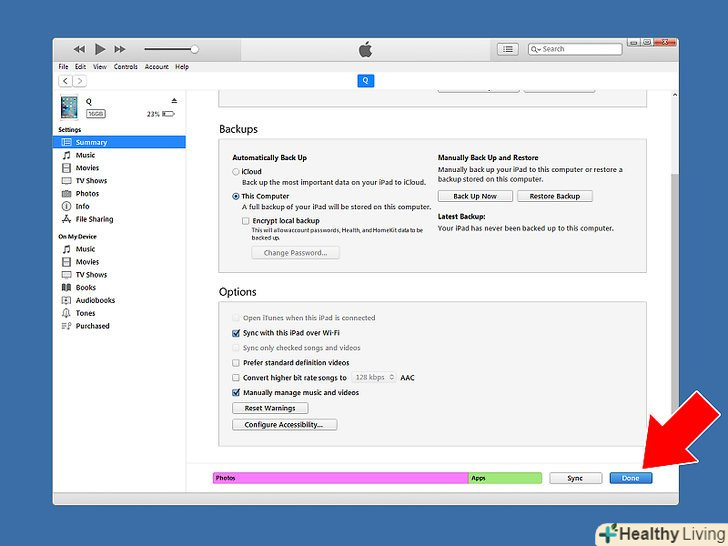Click the iPad device thumbnail
The image size is (728, 546).
tap(69, 107)
